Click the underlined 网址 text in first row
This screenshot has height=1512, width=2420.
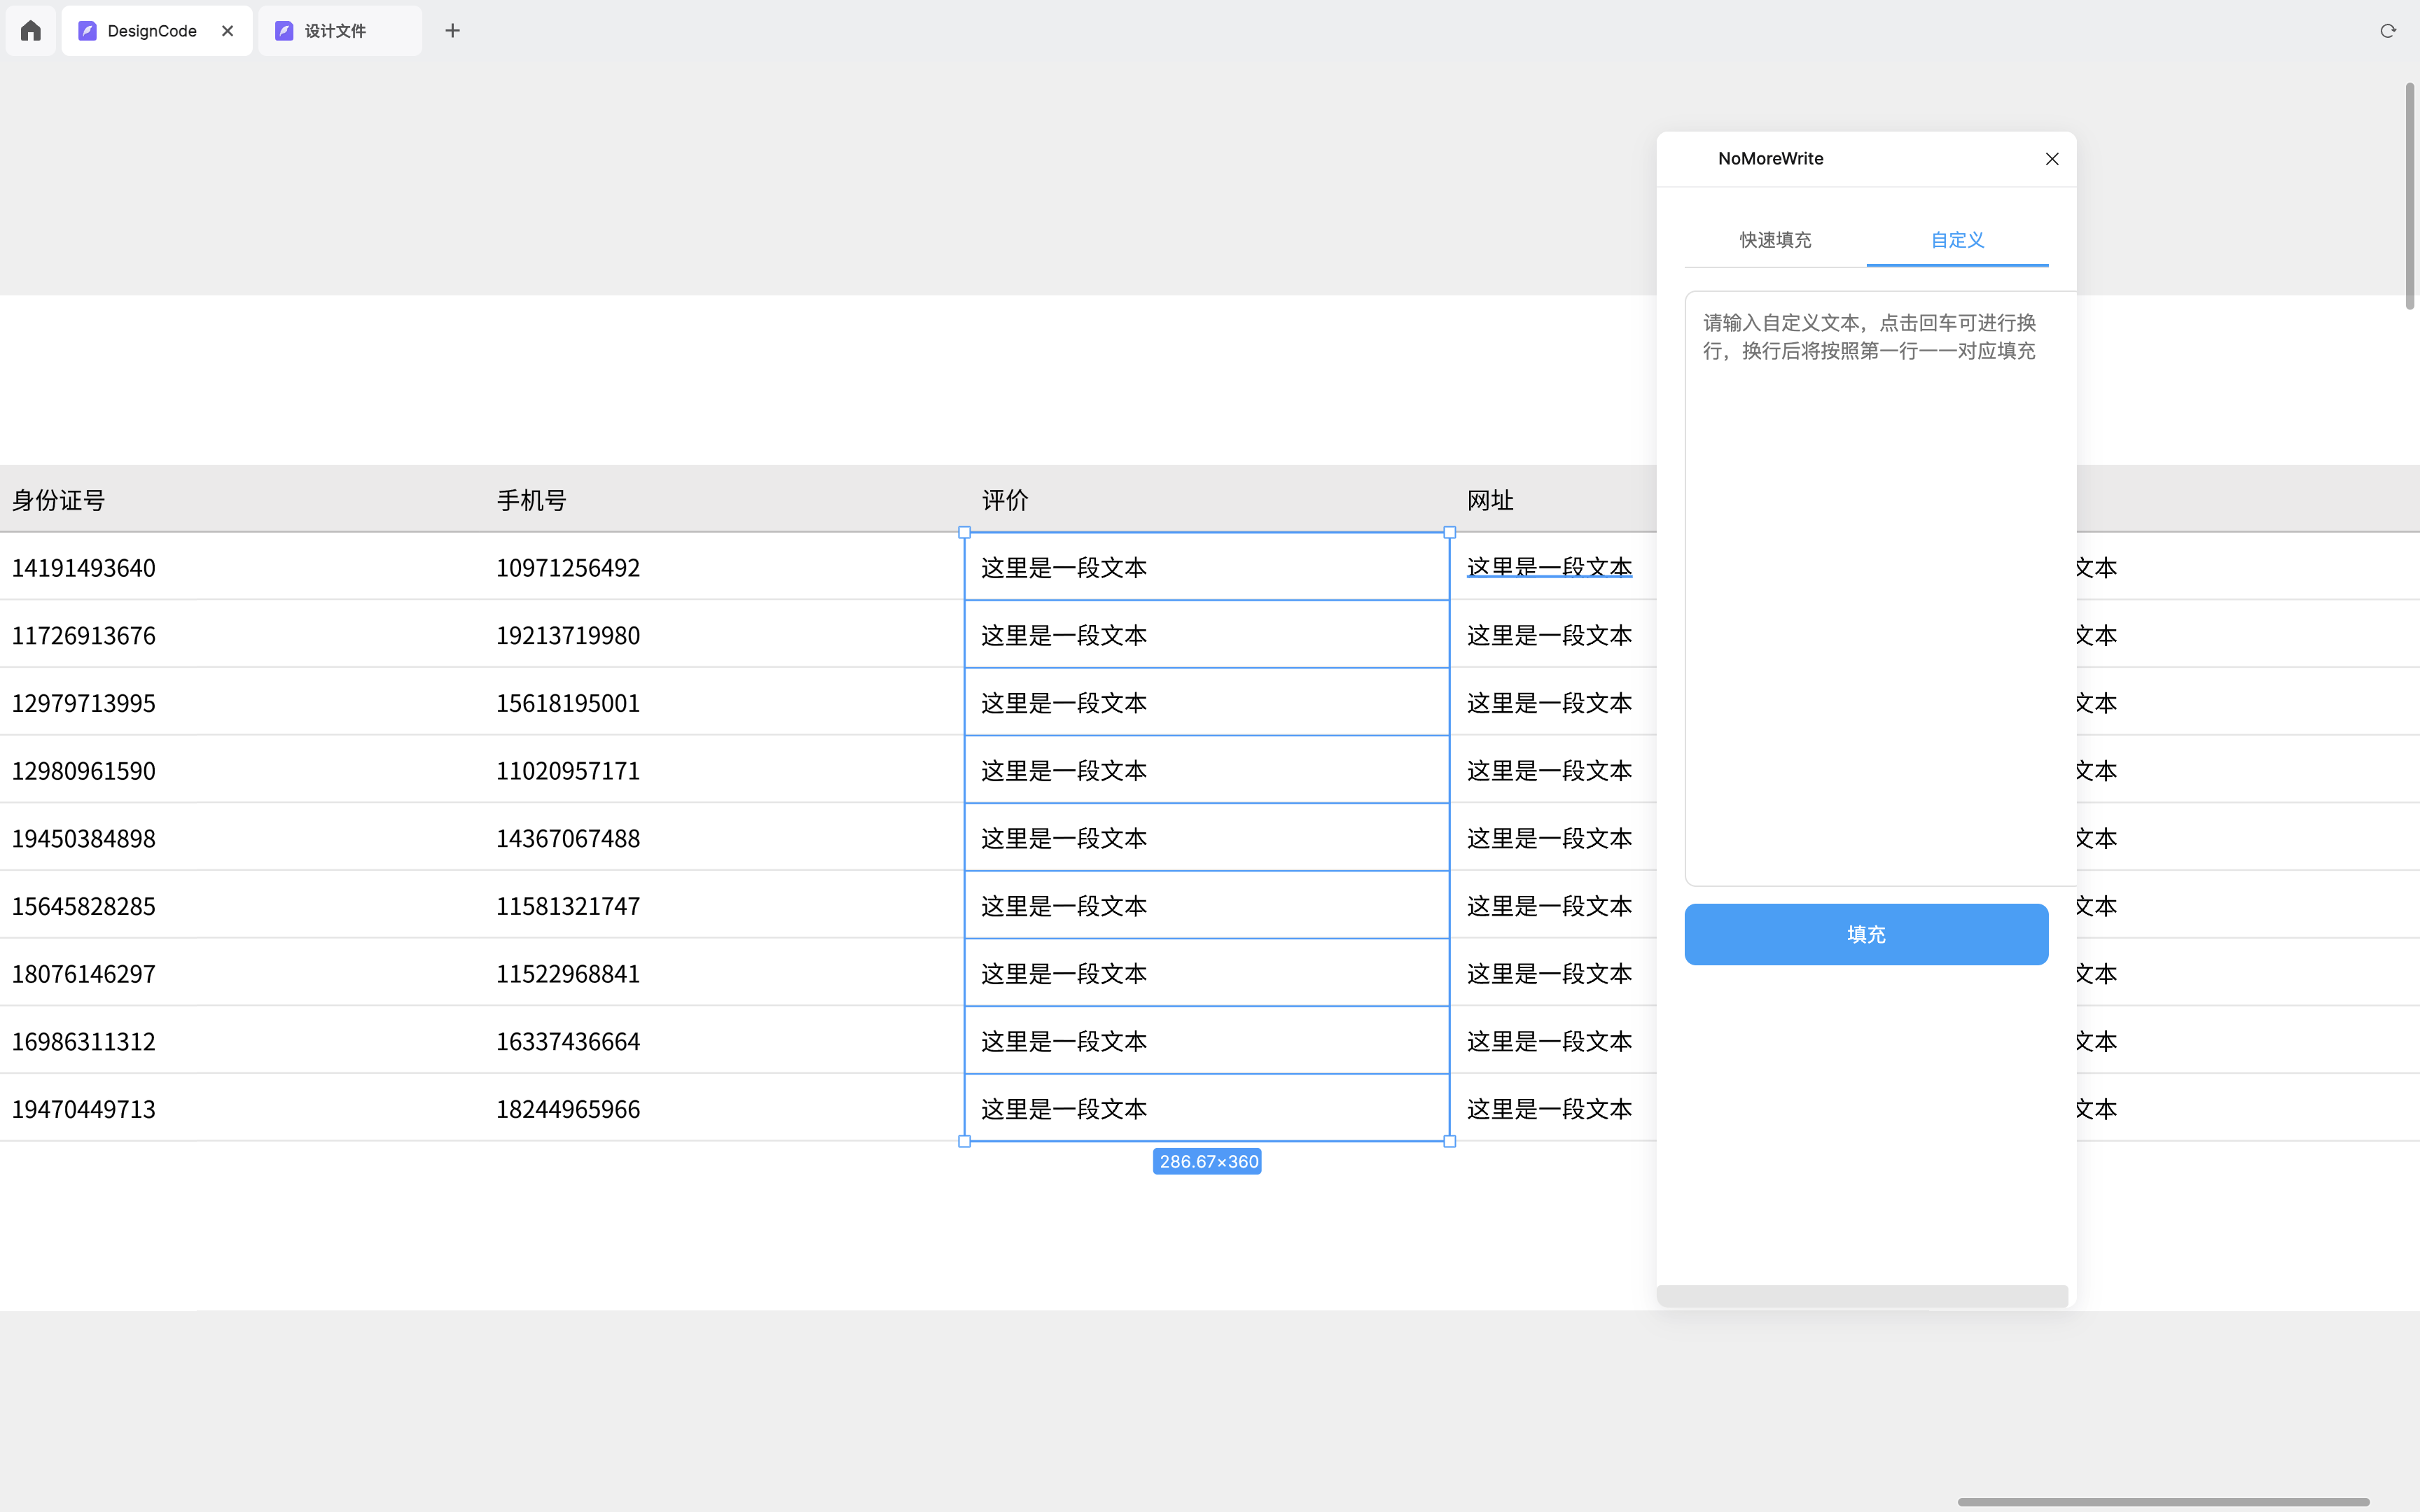point(1549,568)
